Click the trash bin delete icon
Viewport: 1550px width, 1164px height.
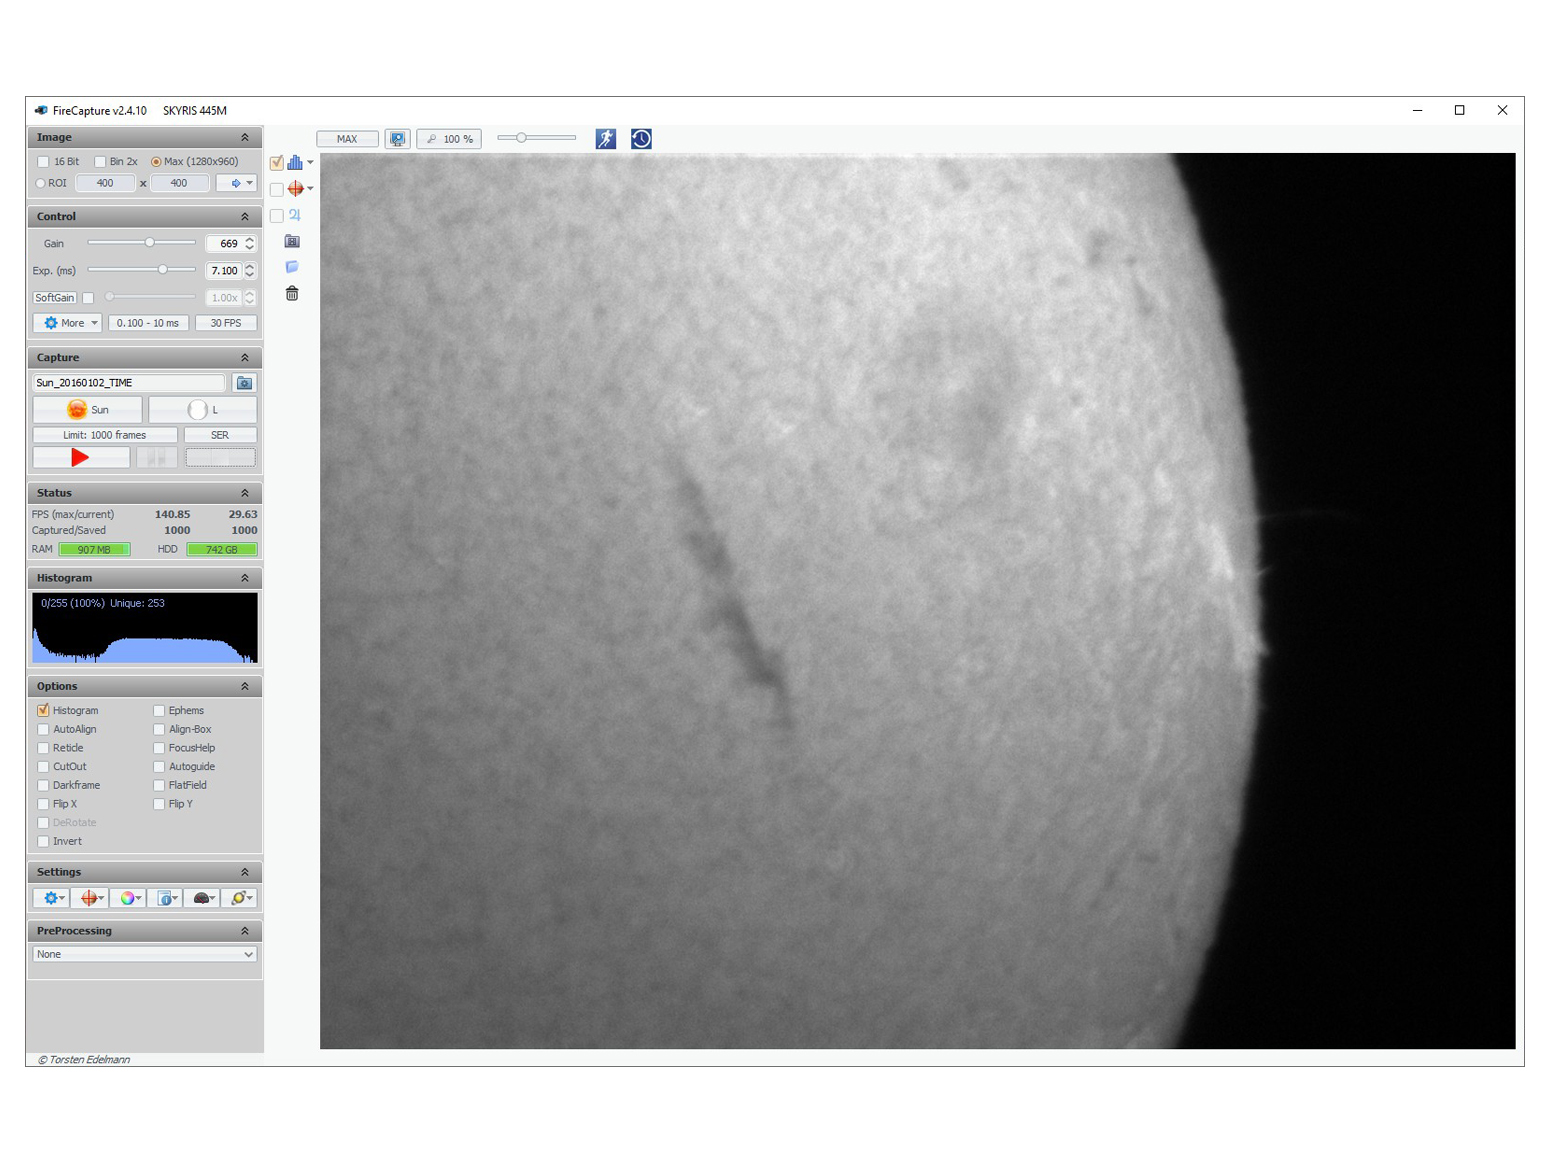pos(292,293)
